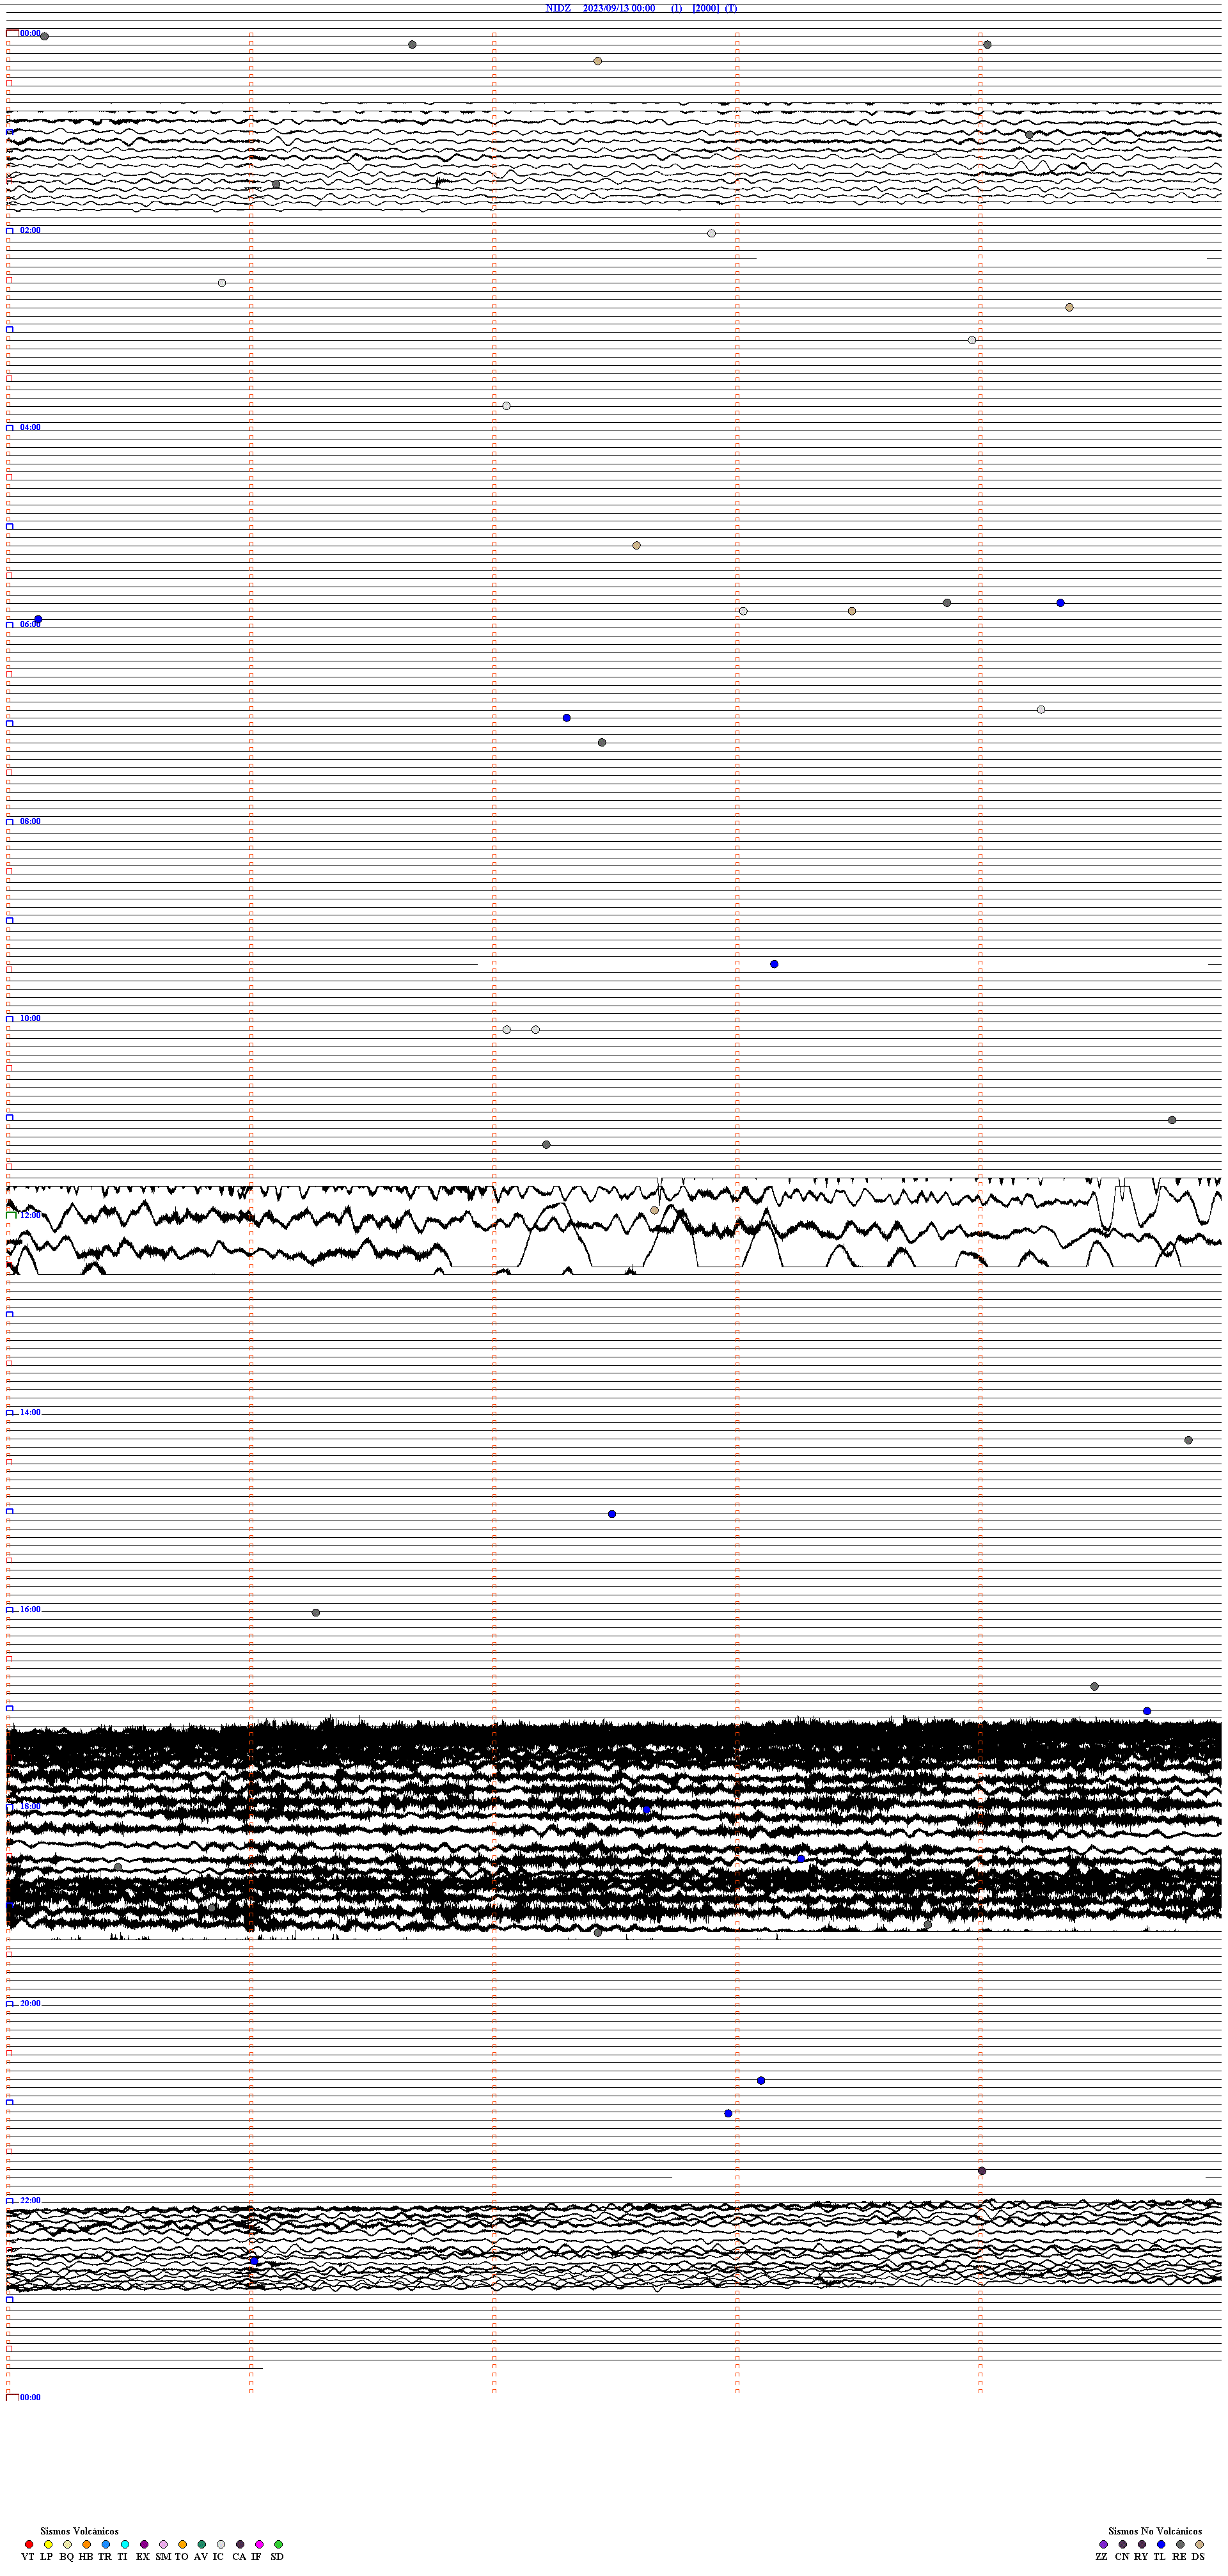Select the 14:00 hour label
The height and width of the screenshot is (2576, 1228).
click(30, 1412)
